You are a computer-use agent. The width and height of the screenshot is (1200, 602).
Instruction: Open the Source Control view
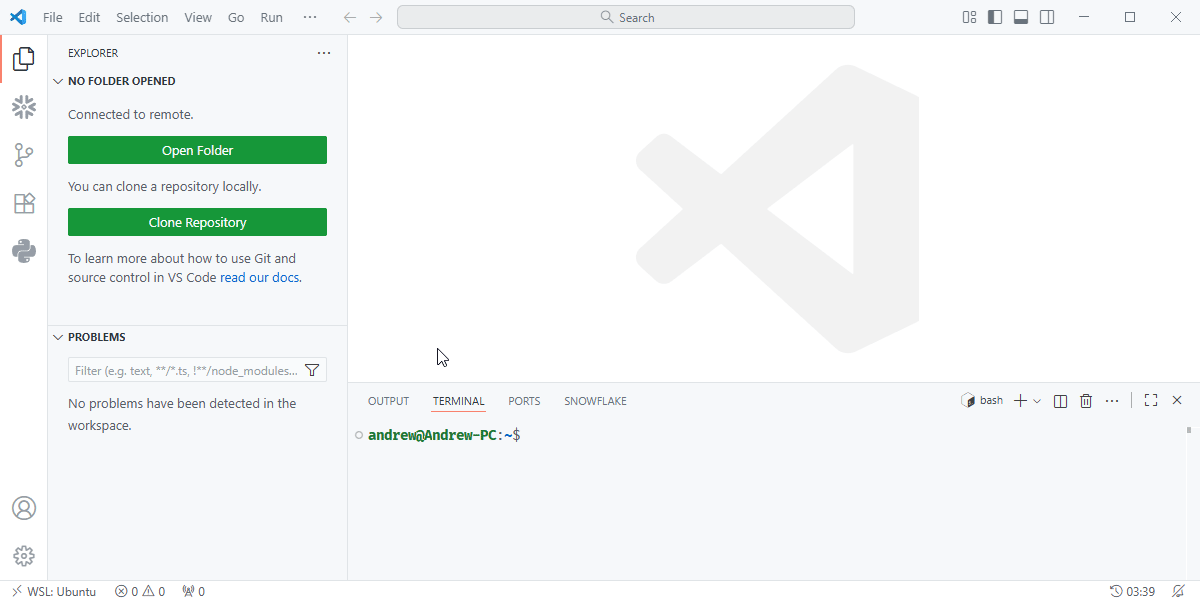tap(23, 154)
